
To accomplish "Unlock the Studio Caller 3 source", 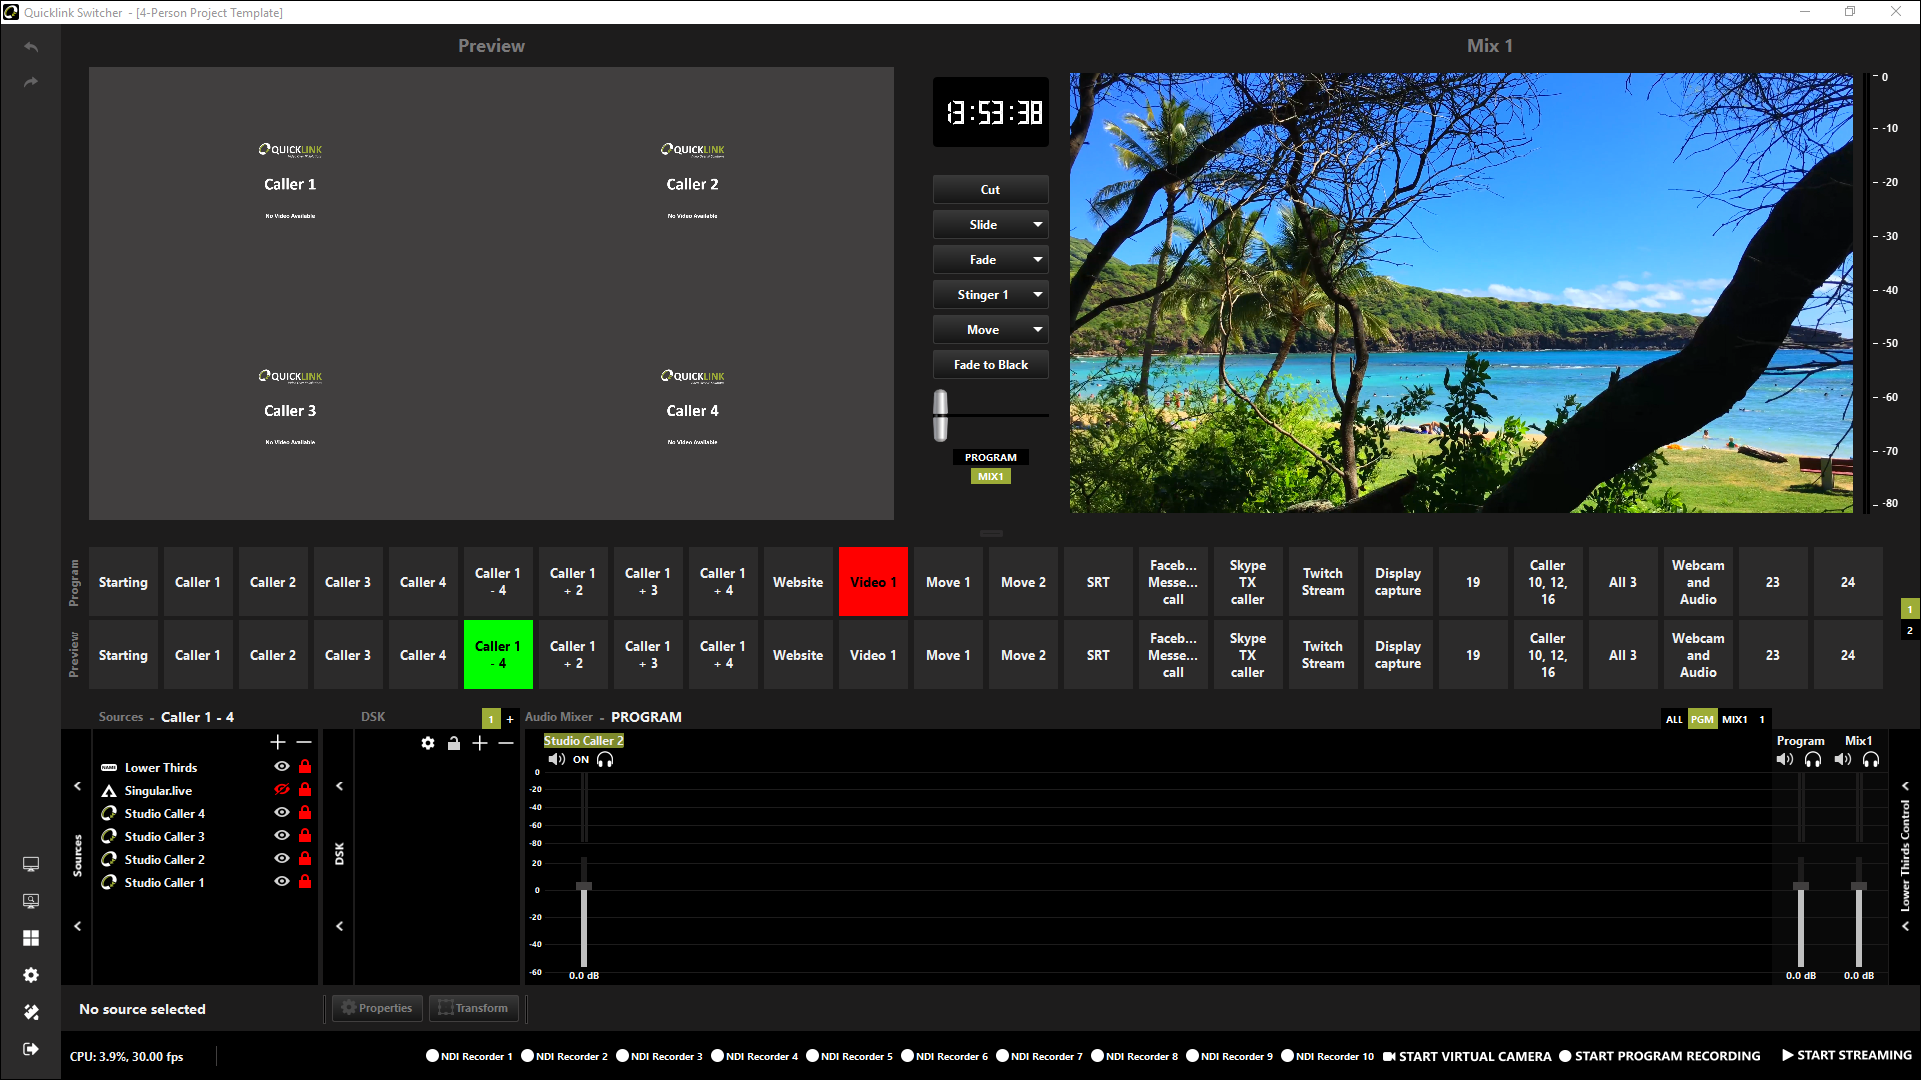I will click(x=305, y=836).
